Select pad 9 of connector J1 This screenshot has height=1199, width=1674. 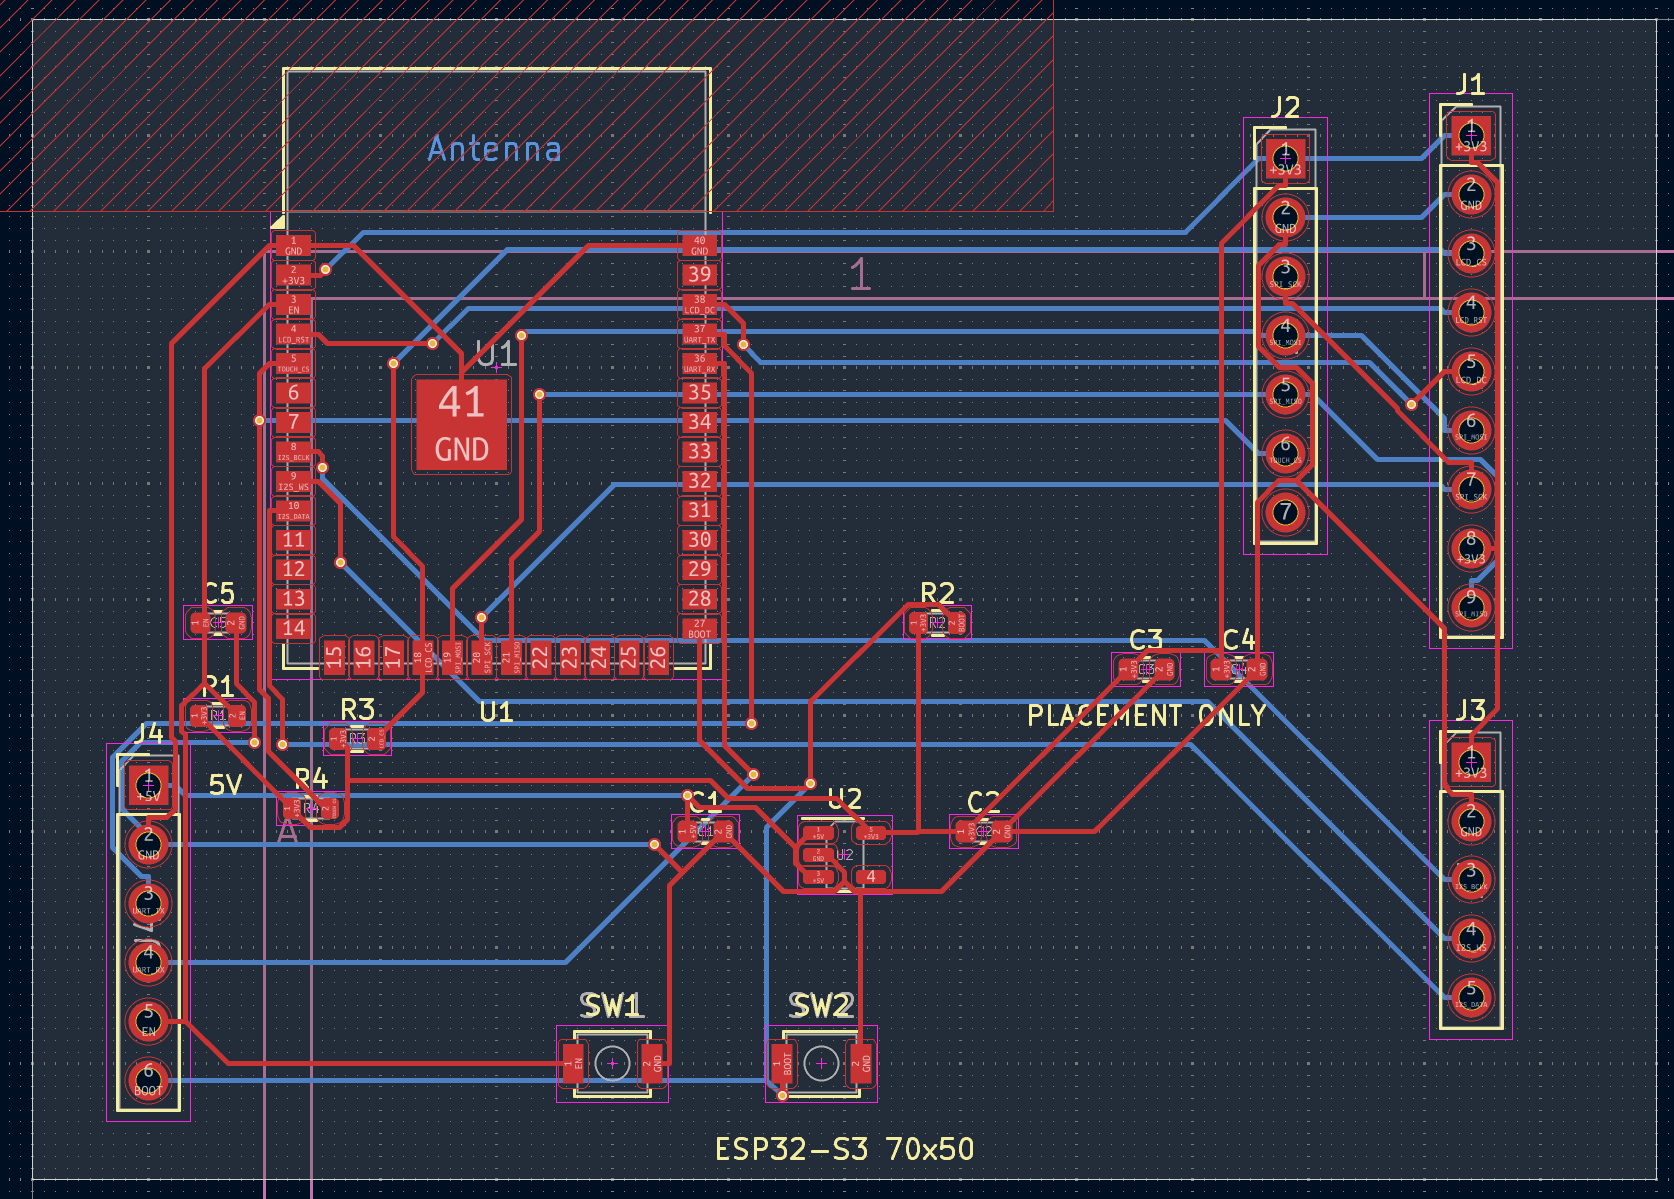(1471, 606)
